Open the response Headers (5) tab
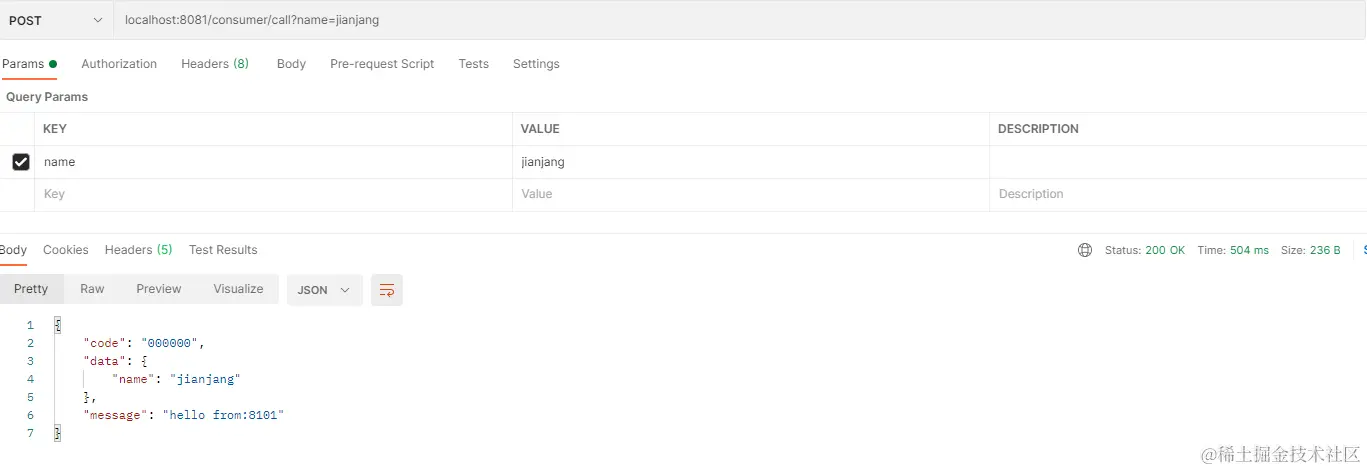1367x471 pixels. click(x=139, y=250)
